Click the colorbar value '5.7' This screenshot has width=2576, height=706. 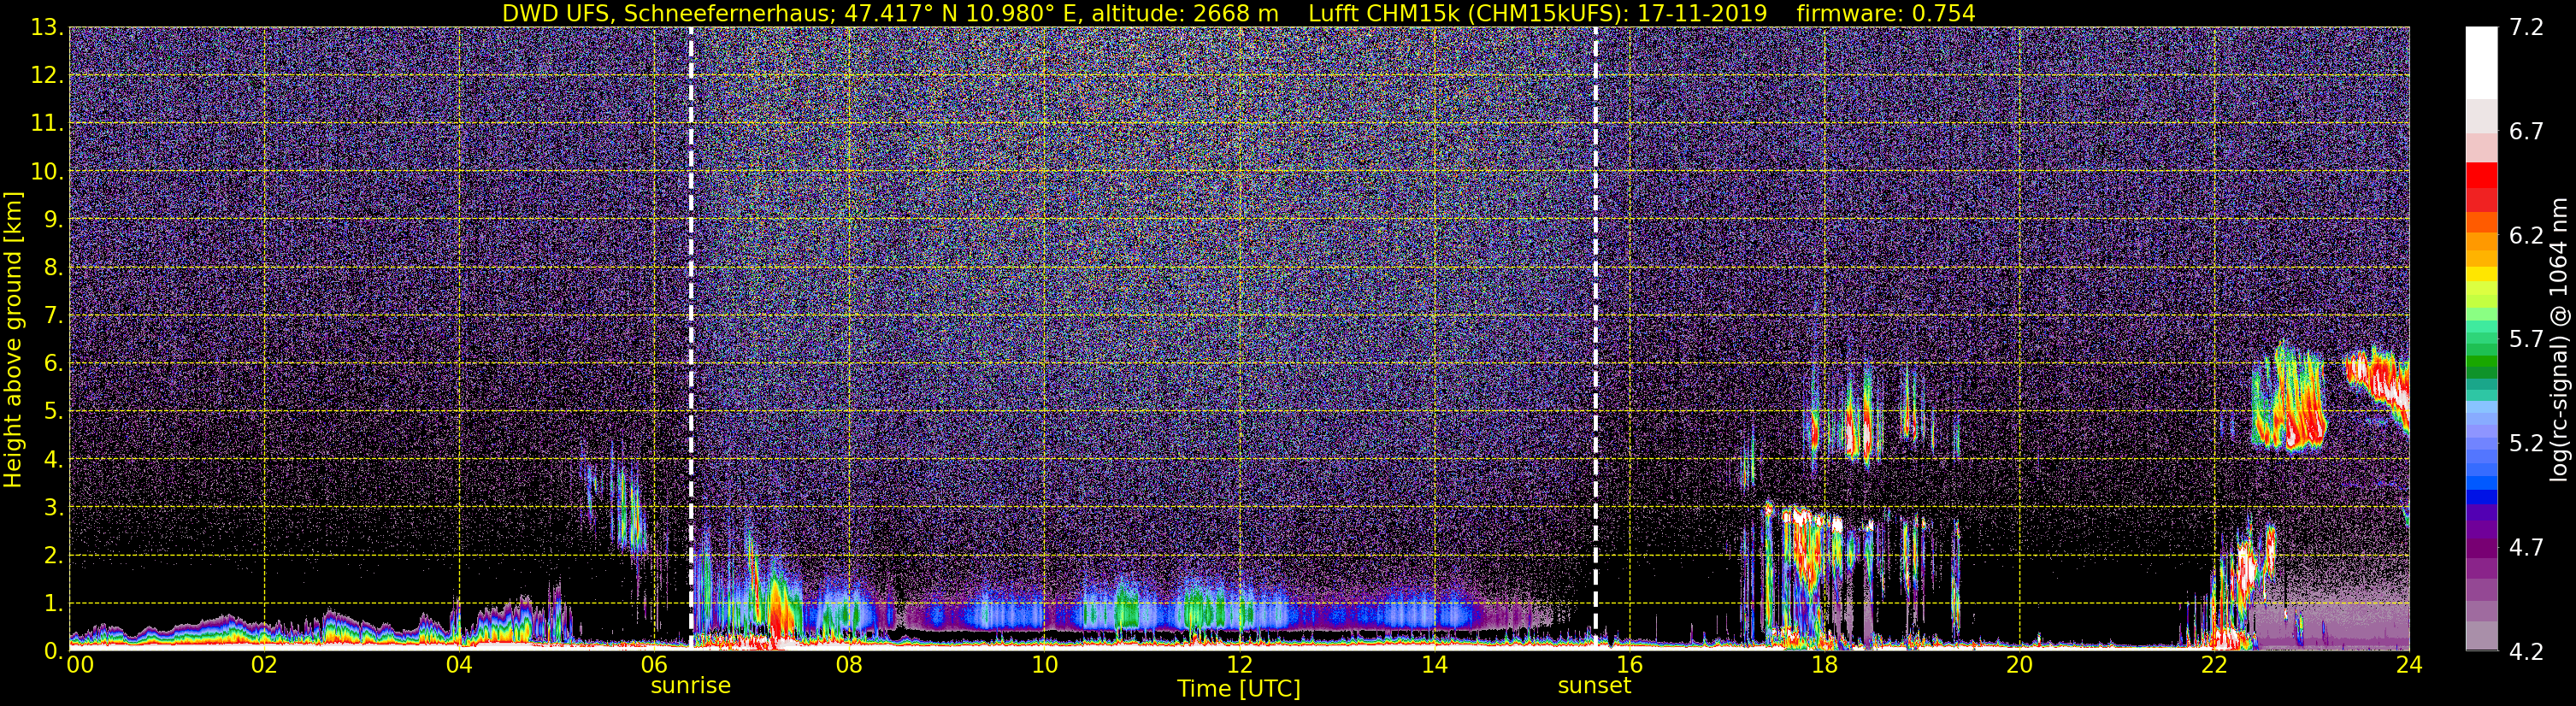click(2526, 339)
